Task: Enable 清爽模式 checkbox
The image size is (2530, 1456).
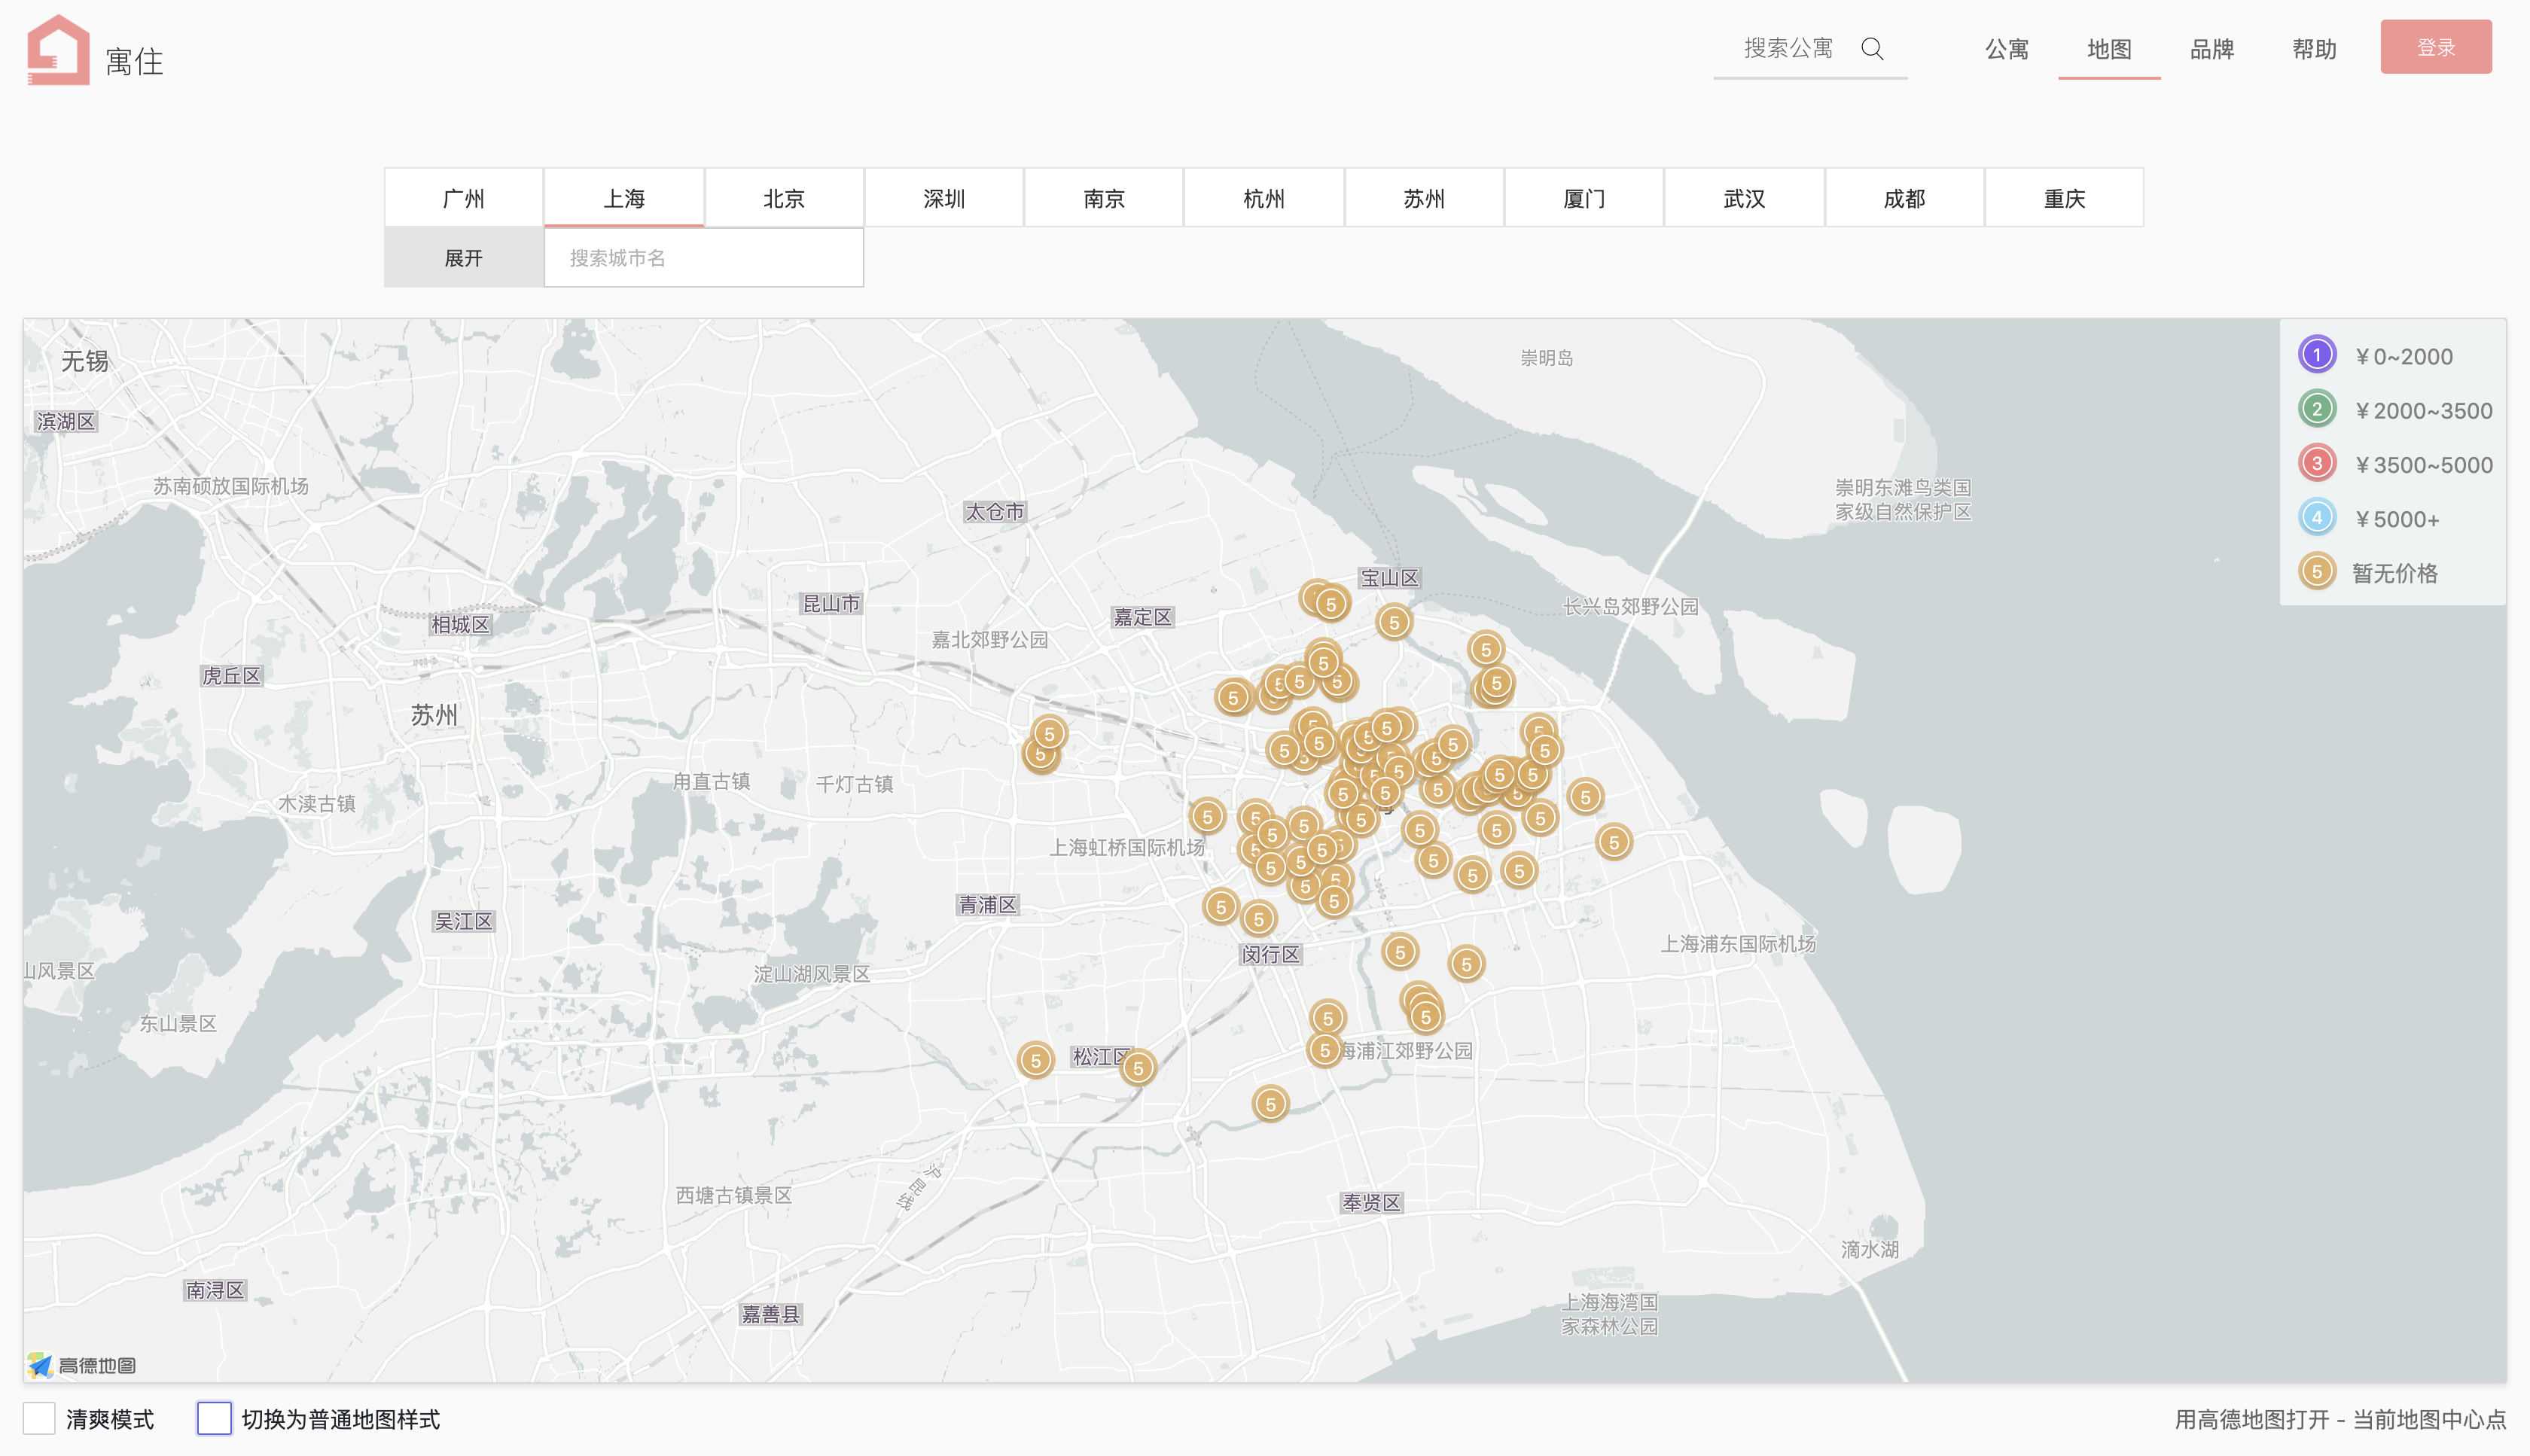Action: point(39,1418)
